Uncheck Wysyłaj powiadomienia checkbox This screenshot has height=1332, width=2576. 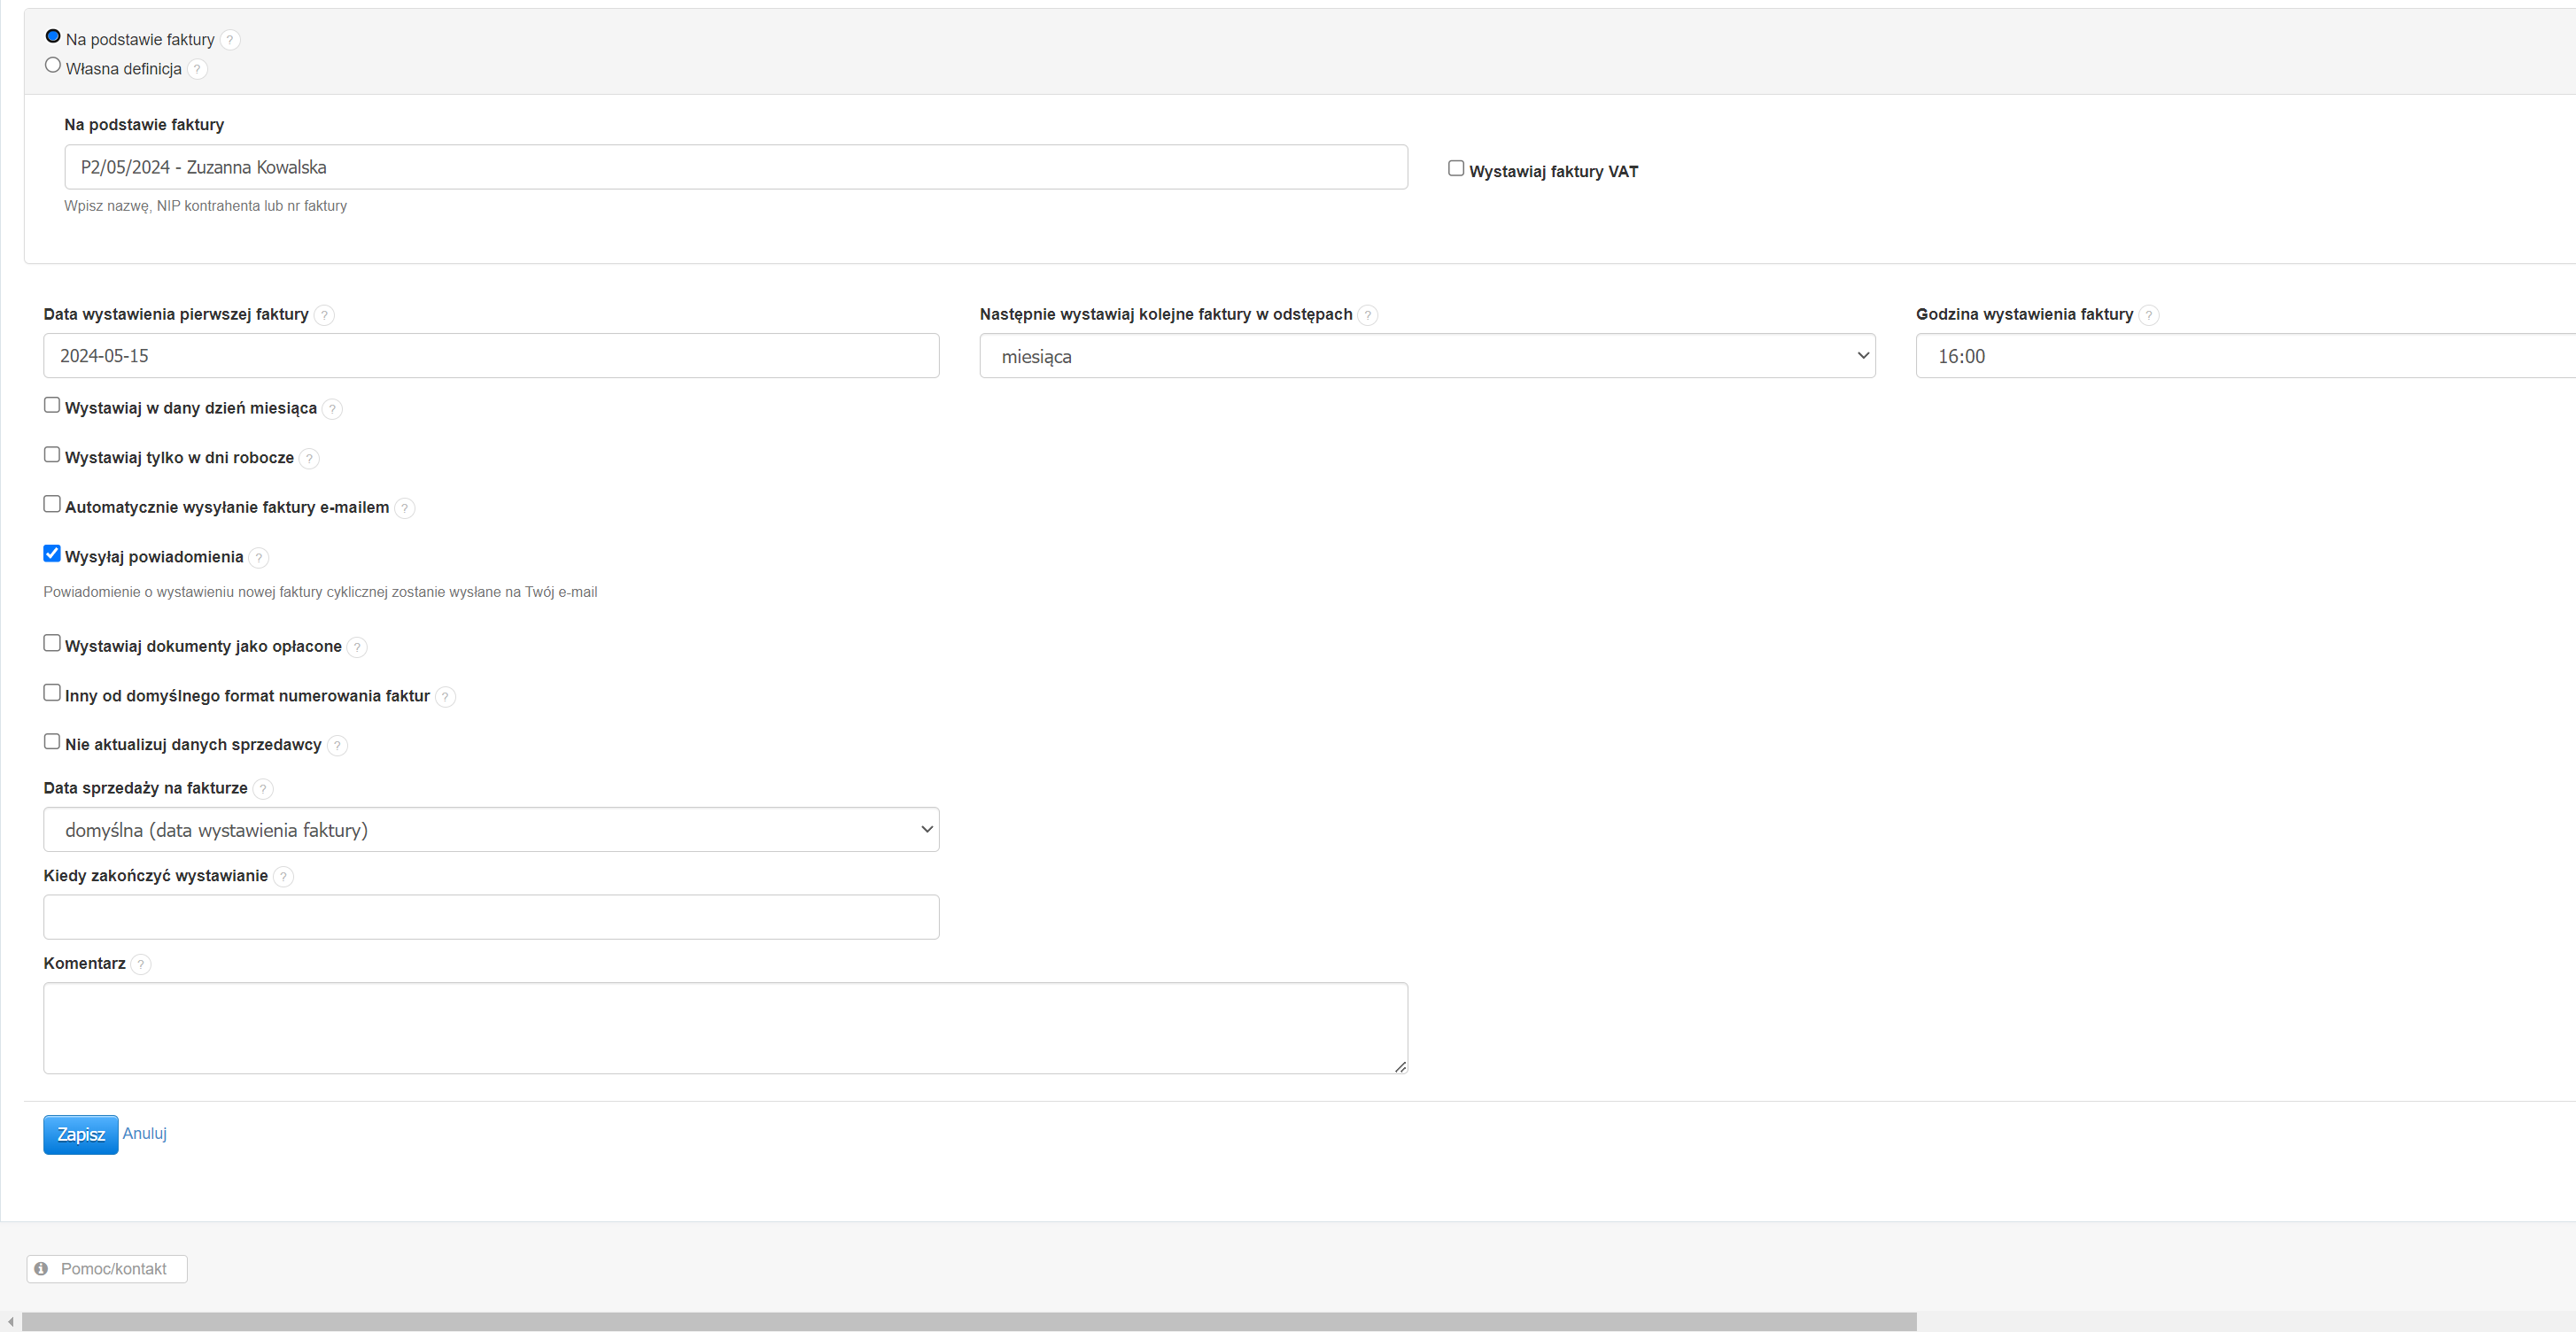[52, 553]
